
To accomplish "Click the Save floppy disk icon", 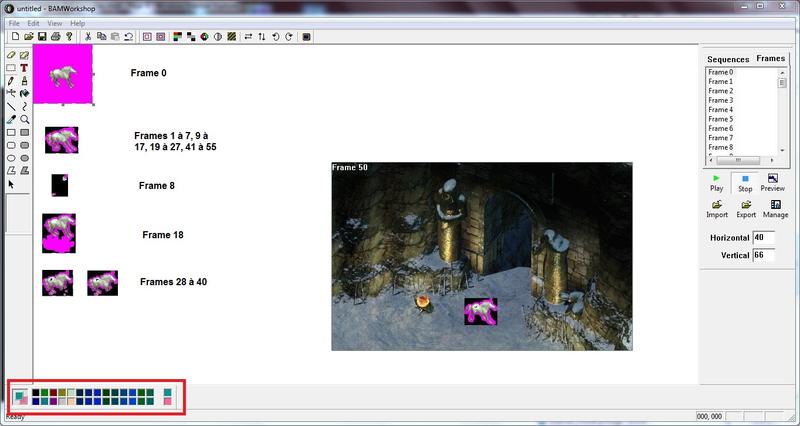I will click(42, 37).
